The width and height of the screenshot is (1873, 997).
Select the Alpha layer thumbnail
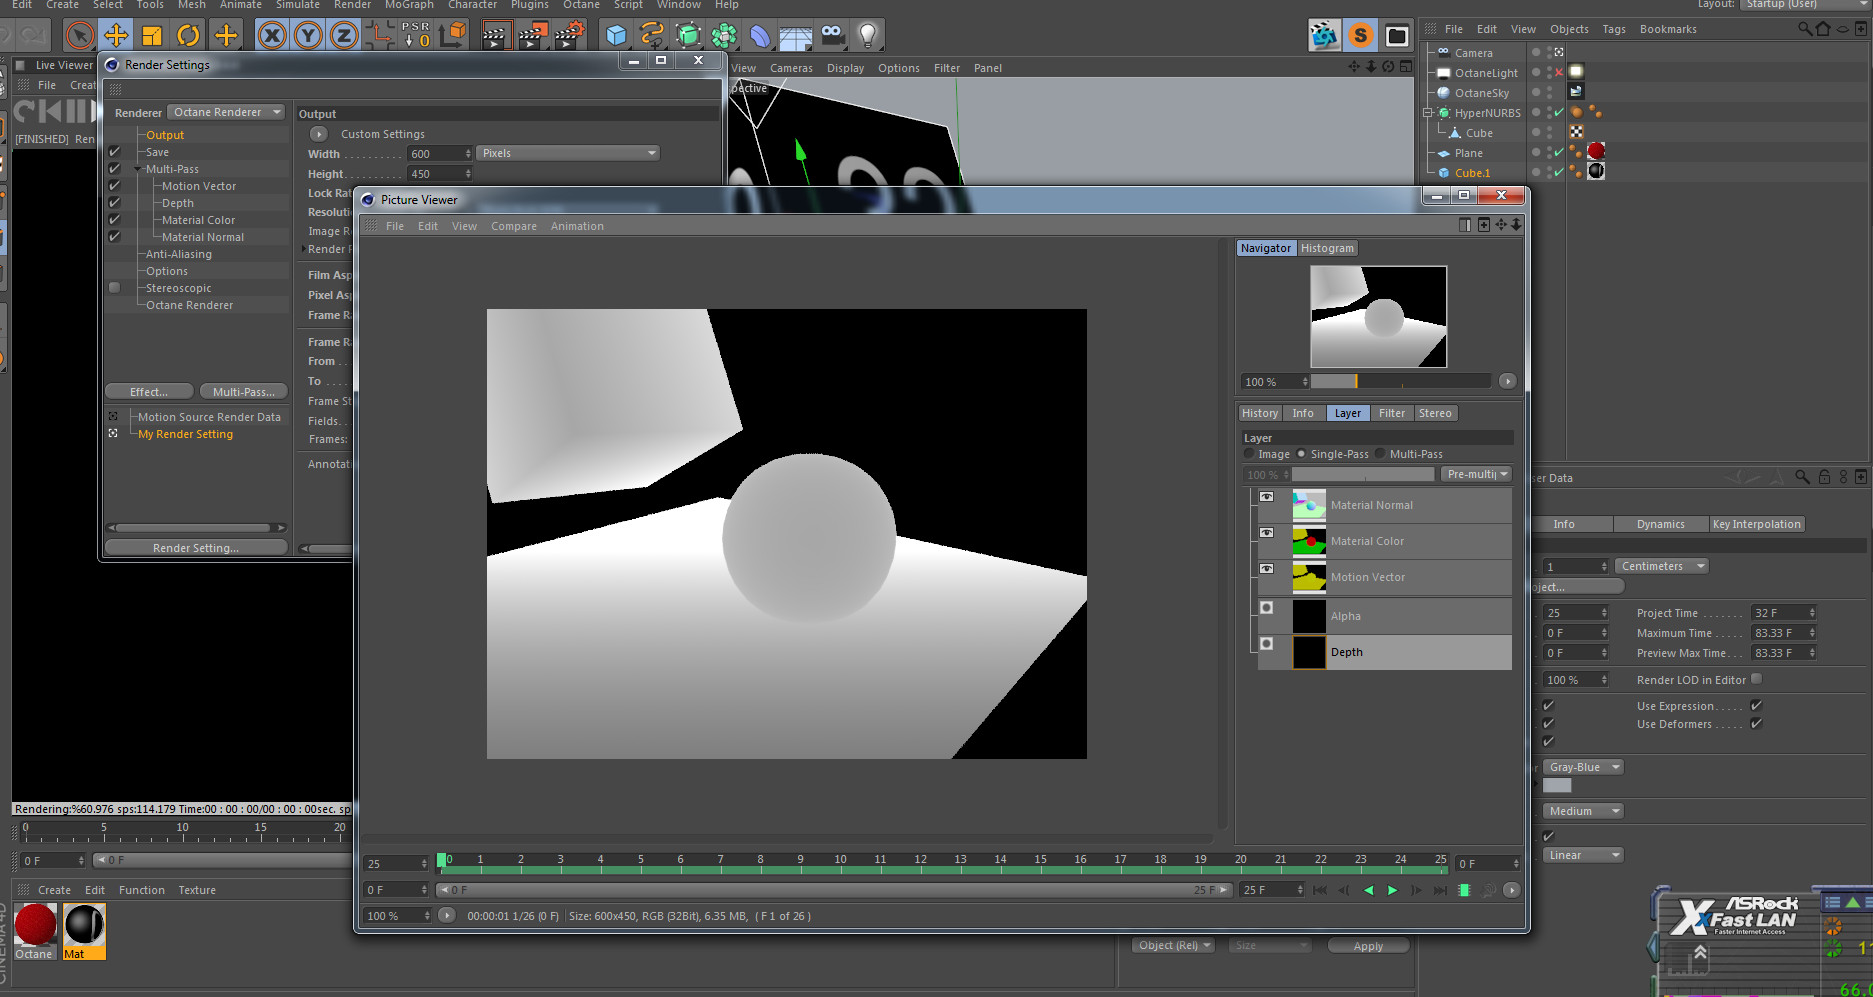tap(1309, 616)
